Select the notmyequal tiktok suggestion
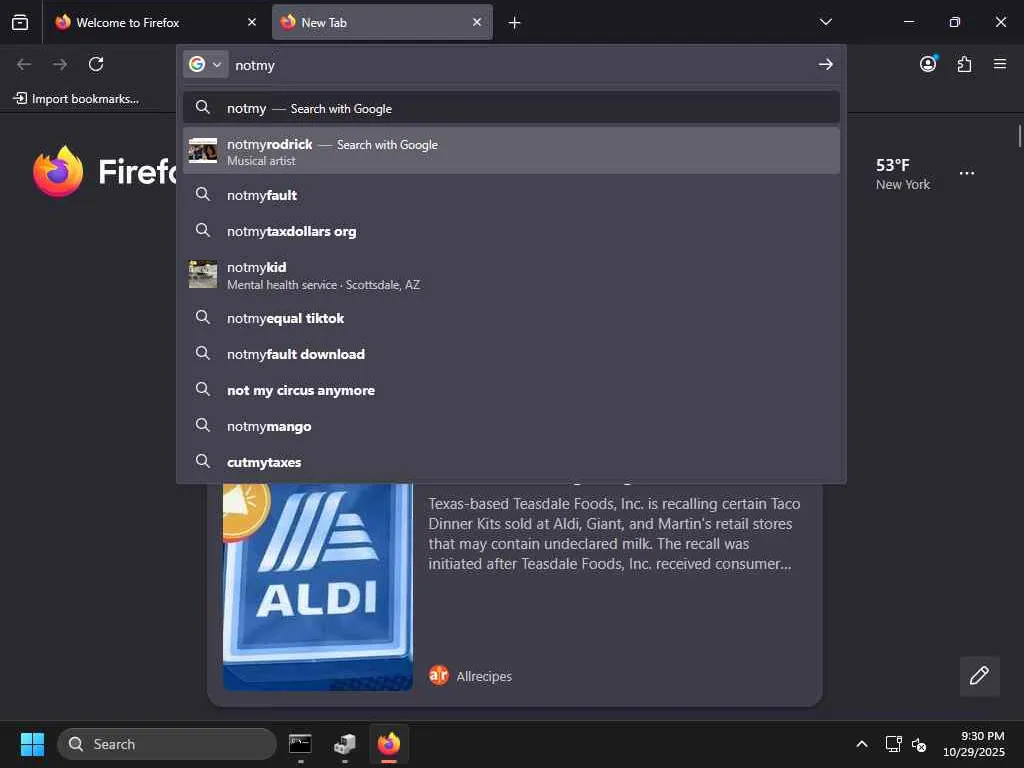Image resolution: width=1024 pixels, height=768 pixels. tap(511, 318)
